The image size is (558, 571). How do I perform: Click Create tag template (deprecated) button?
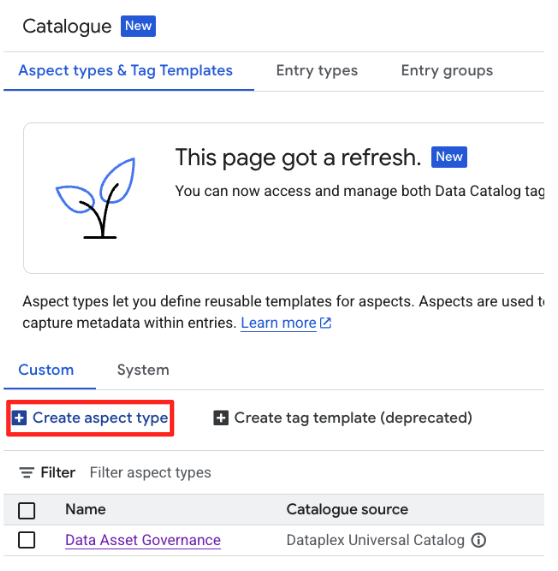343,418
